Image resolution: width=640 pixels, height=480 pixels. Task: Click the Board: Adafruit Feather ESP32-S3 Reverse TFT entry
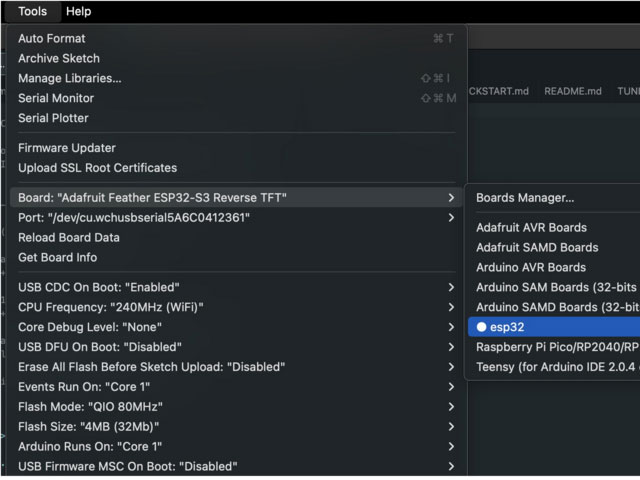pos(236,198)
